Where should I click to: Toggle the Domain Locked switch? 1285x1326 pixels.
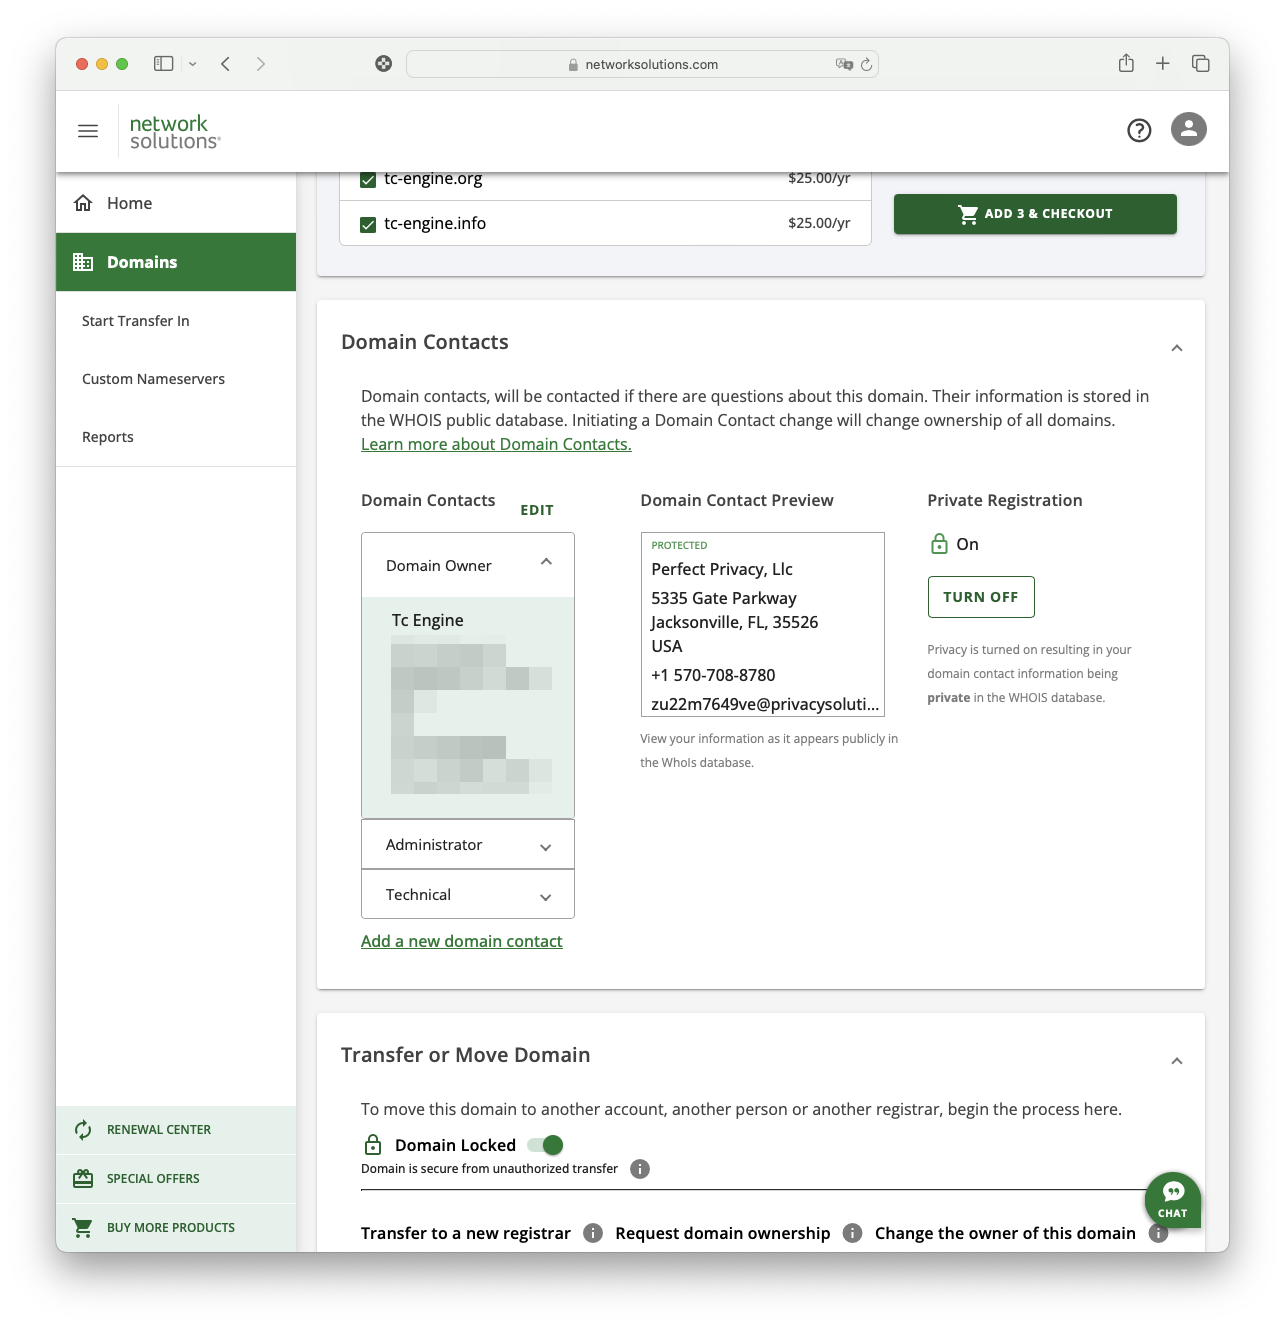point(546,1145)
